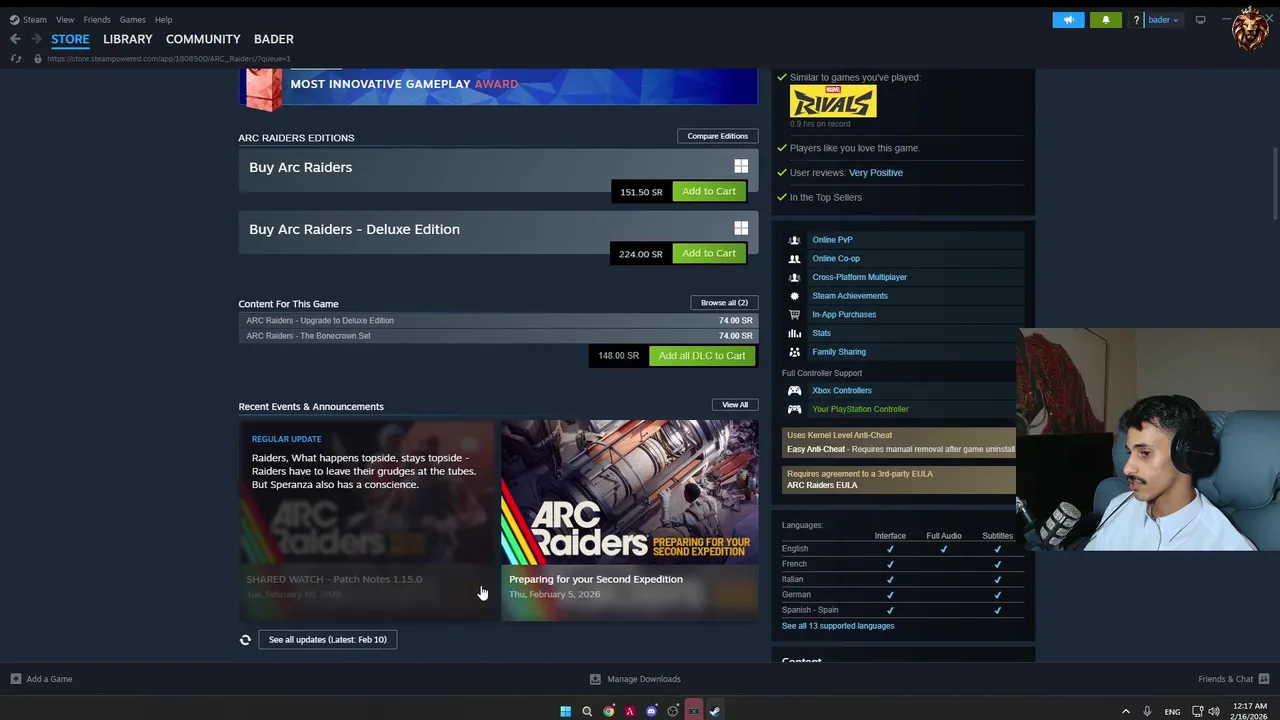Image resolution: width=1280 pixels, height=720 pixels.
Task: Open the Games menu
Action: [132, 20]
